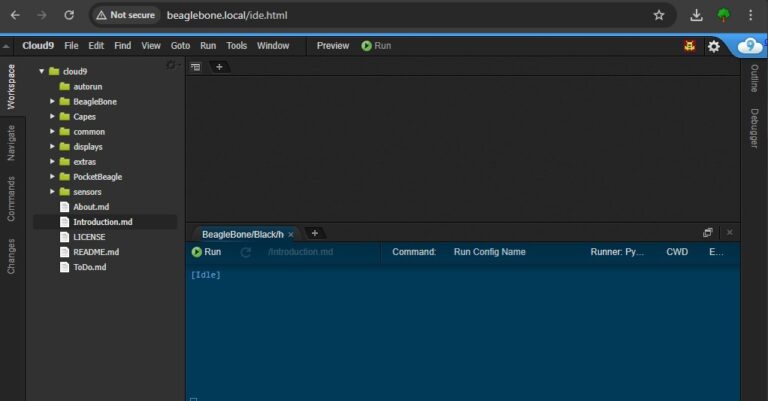
Task: Add a new console tab with plus
Action: tap(314, 233)
